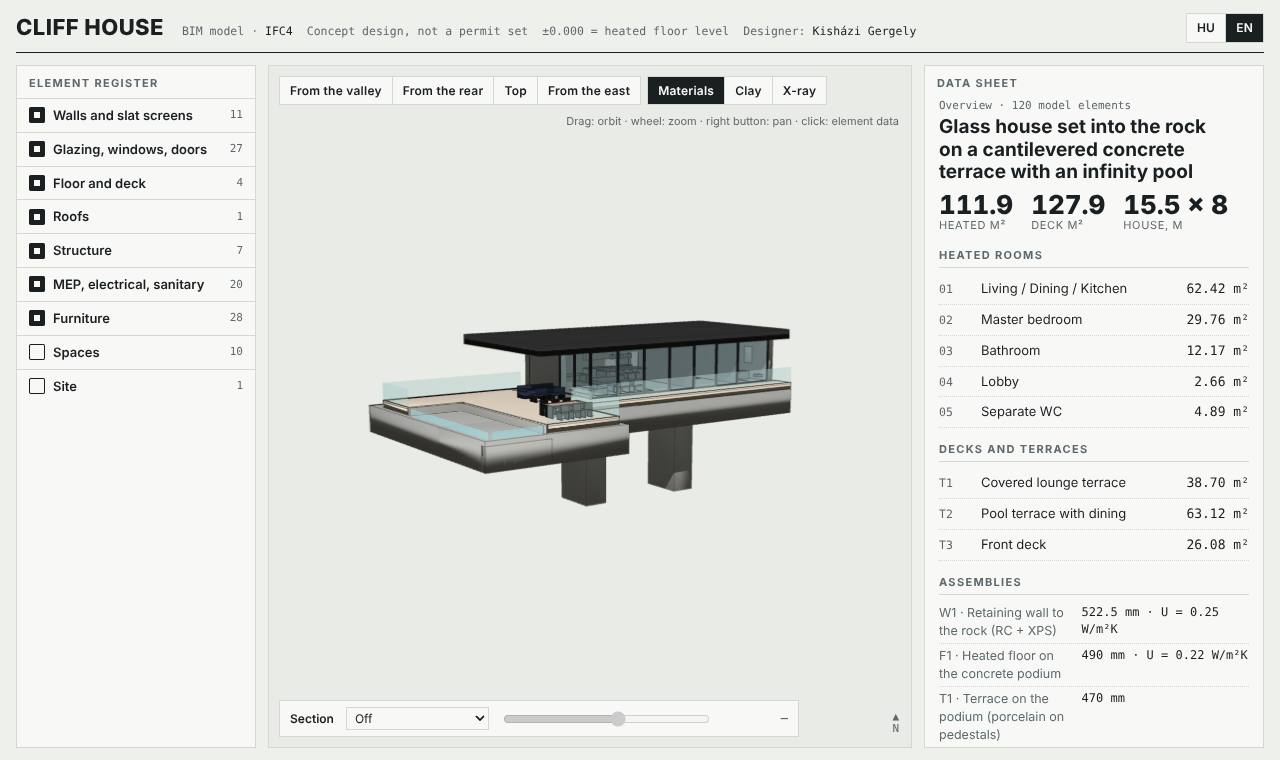Image resolution: width=1280 pixels, height=760 pixels.
Task: Choose Materials render mode
Action: click(x=686, y=91)
